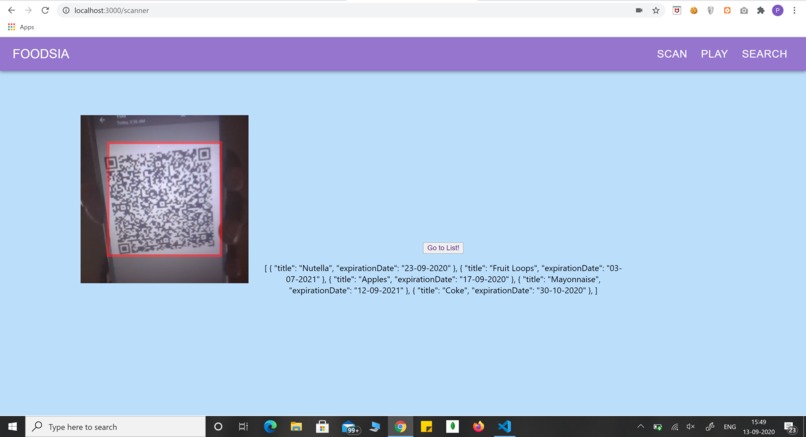Open the network Wi-Fi tray icon
This screenshot has width=806, height=437.
click(x=674, y=427)
